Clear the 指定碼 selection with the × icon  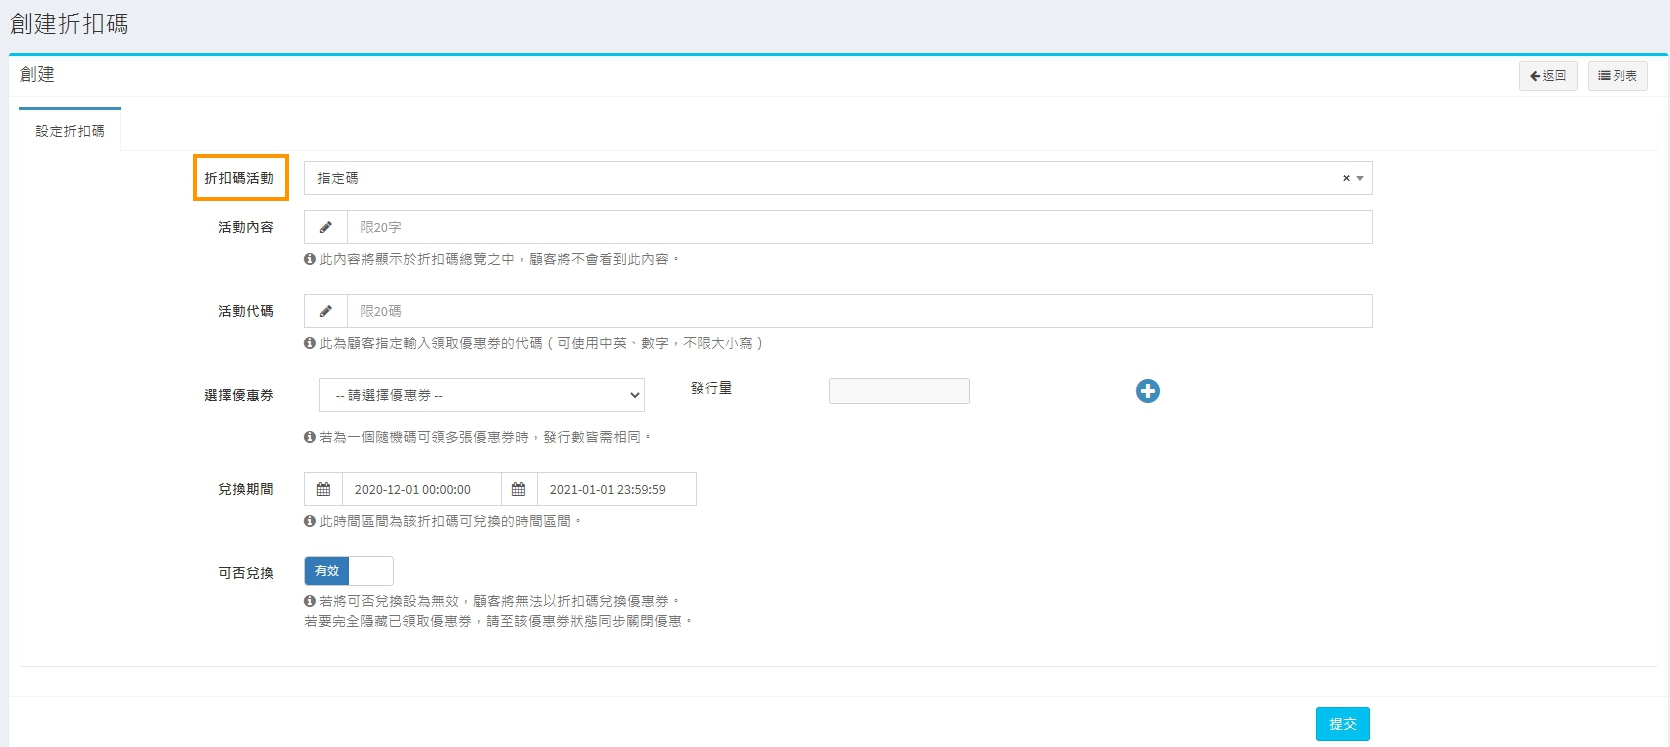(x=1345, y=179)
